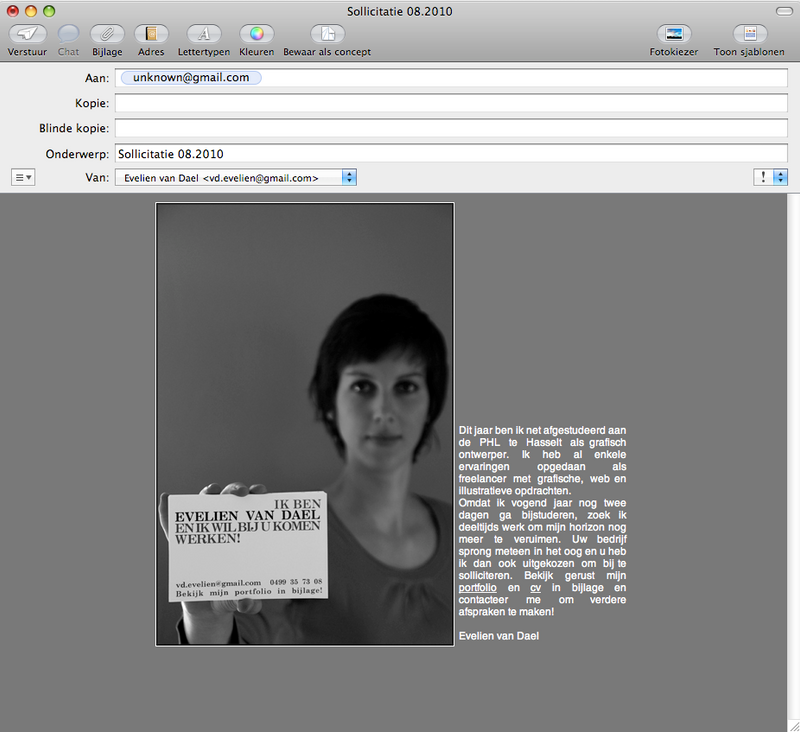
Task: Open the portfolio link in message body
Action: pyautogui.click(x=477, y=588)
